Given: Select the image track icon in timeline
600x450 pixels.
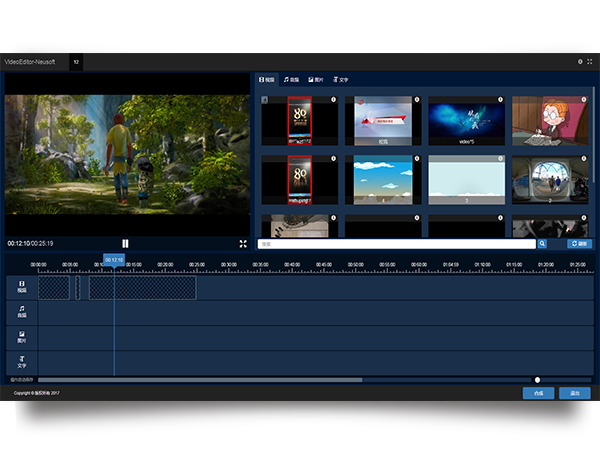Looking at the screenshot, I should pyautogui.click(x=21, y=338).
